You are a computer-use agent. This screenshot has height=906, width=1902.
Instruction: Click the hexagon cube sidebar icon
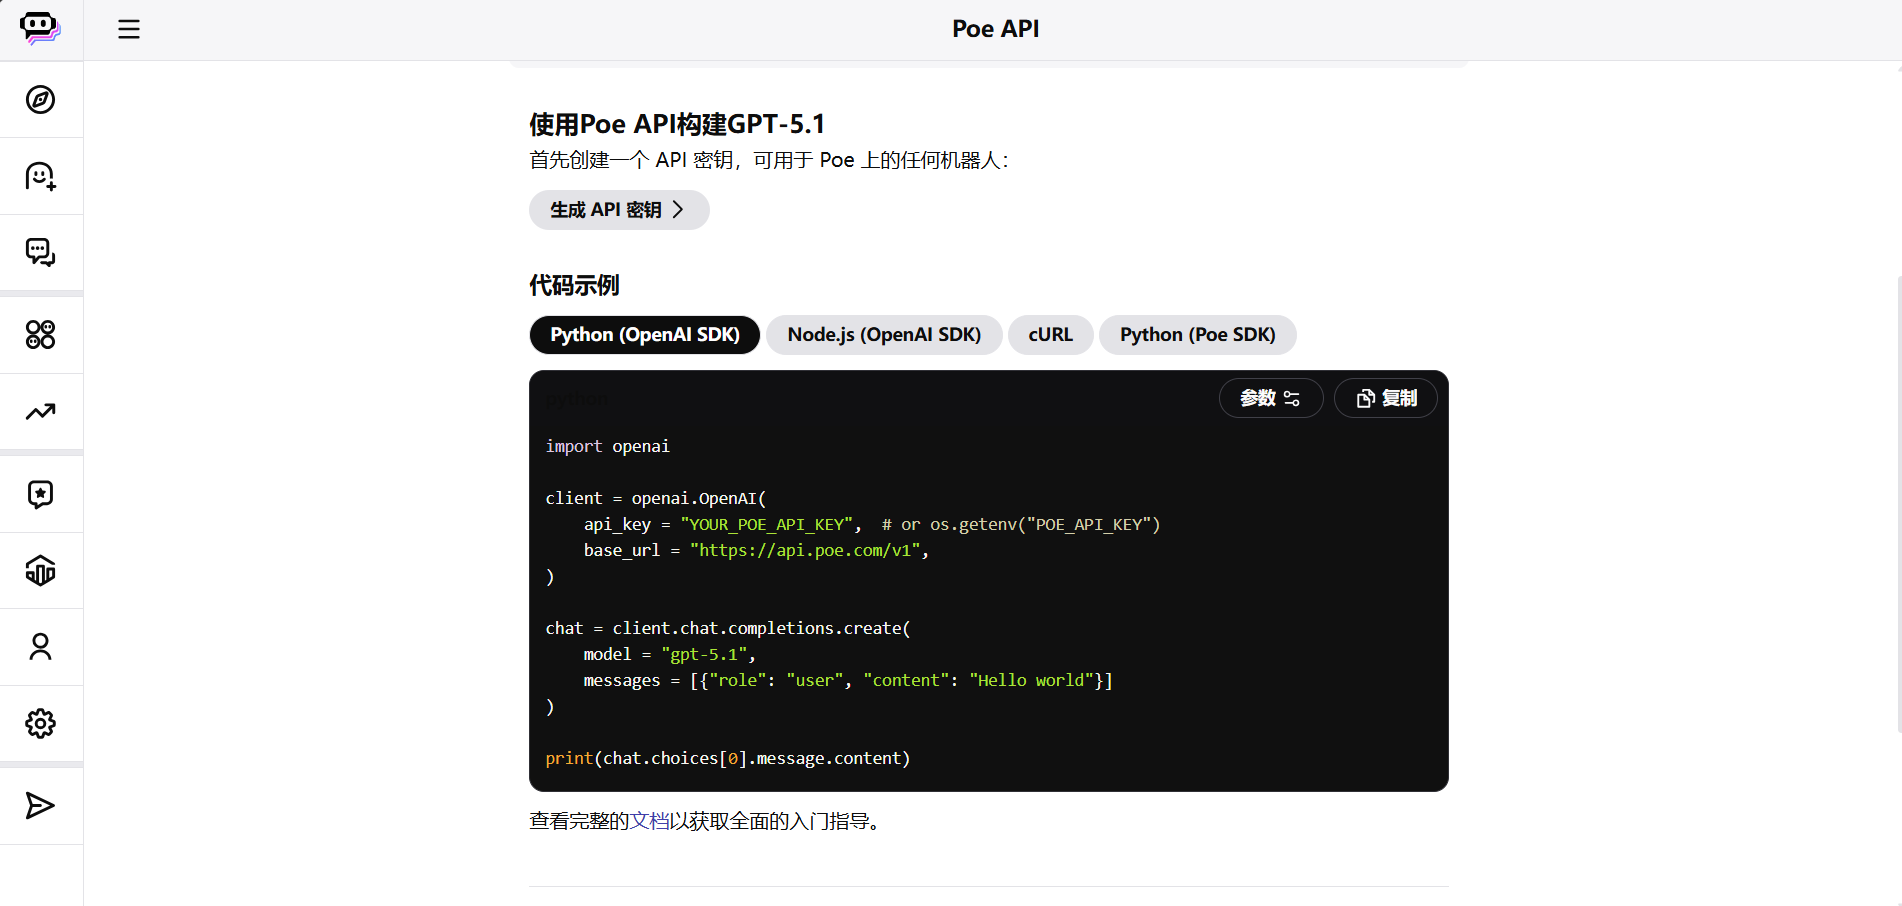(x=41, y=570)
